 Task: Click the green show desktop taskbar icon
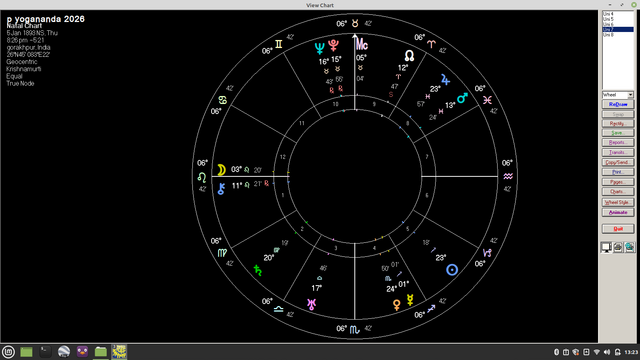pos(27,352)
